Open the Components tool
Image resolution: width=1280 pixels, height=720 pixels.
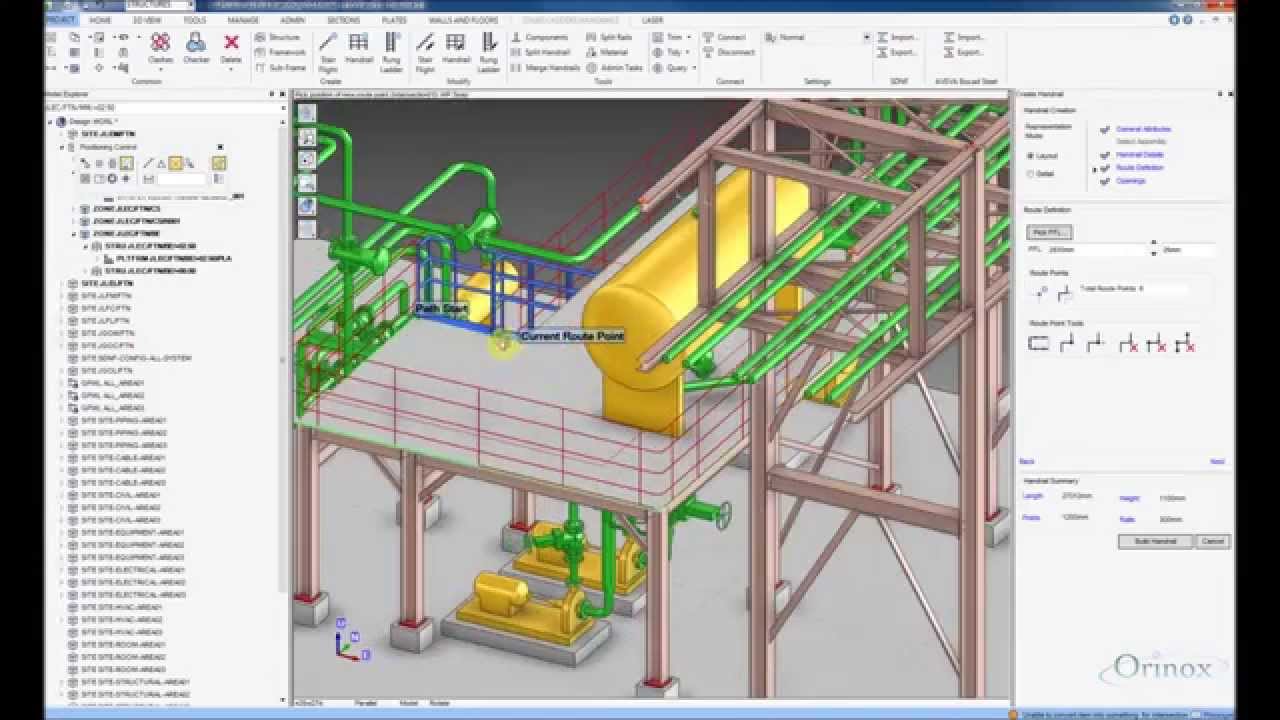coord(540,38)
